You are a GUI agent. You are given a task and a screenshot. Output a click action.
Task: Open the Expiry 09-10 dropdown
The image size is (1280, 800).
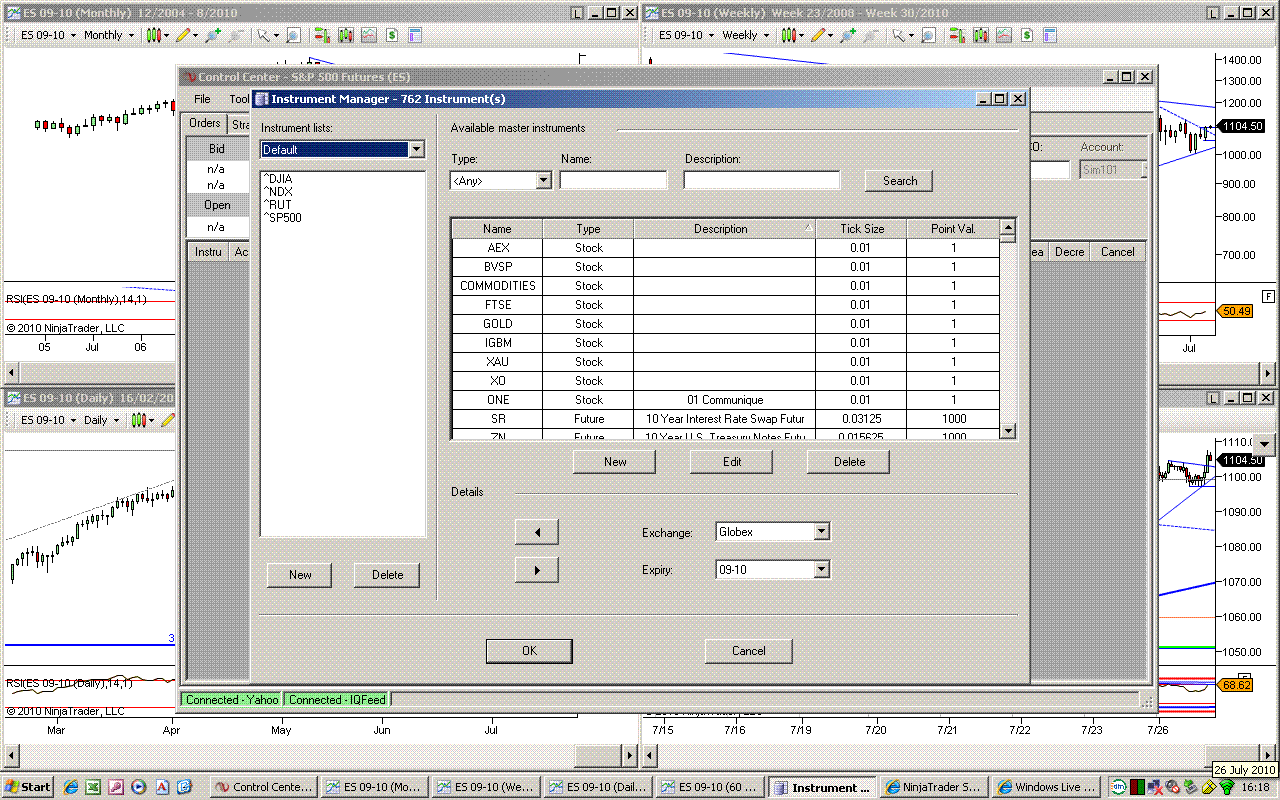pyautogui.click(x=821, y=570)
